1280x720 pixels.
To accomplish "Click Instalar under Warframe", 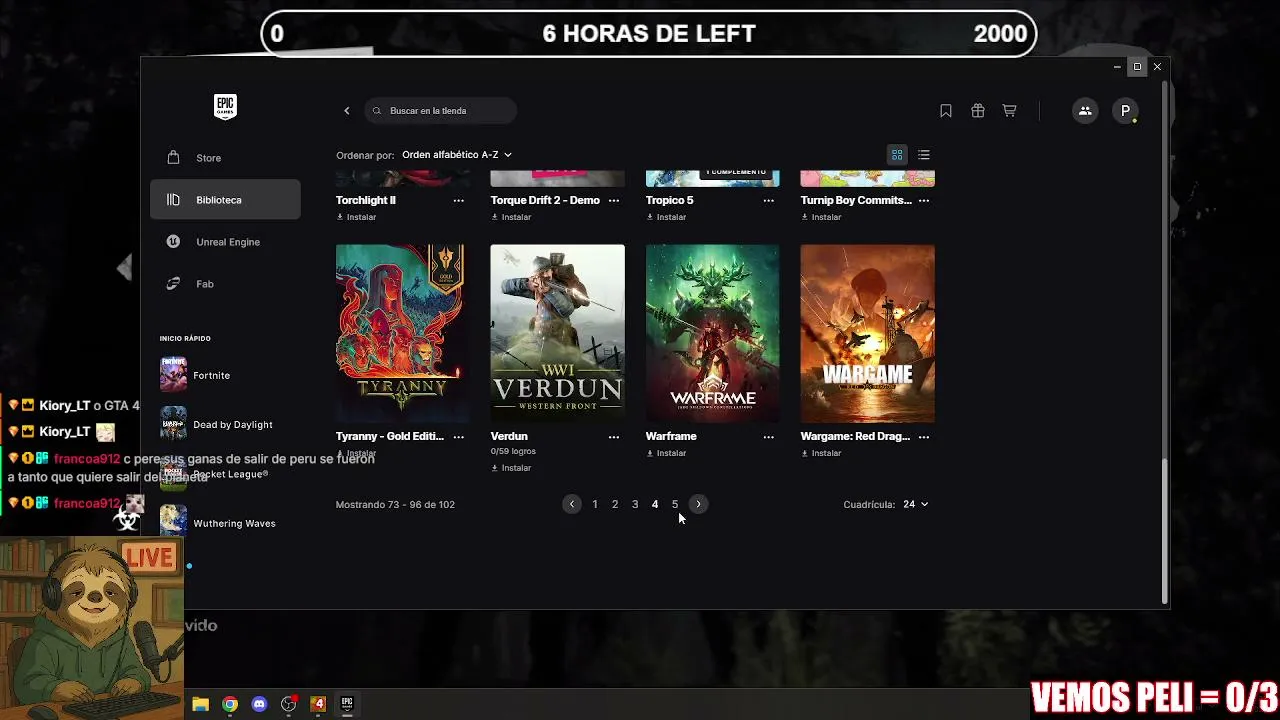I will click(x=667, y=453).
